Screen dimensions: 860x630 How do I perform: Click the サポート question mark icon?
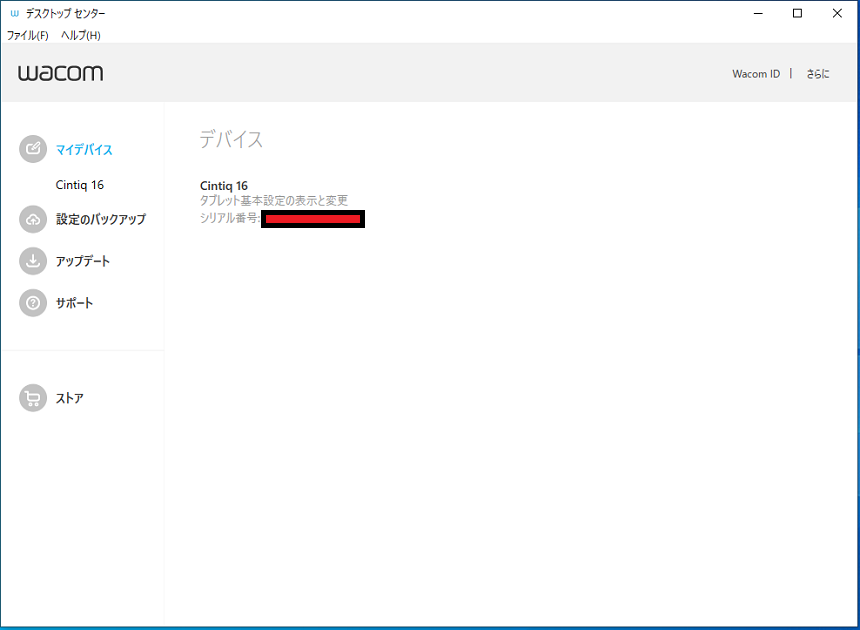point(32,303)
